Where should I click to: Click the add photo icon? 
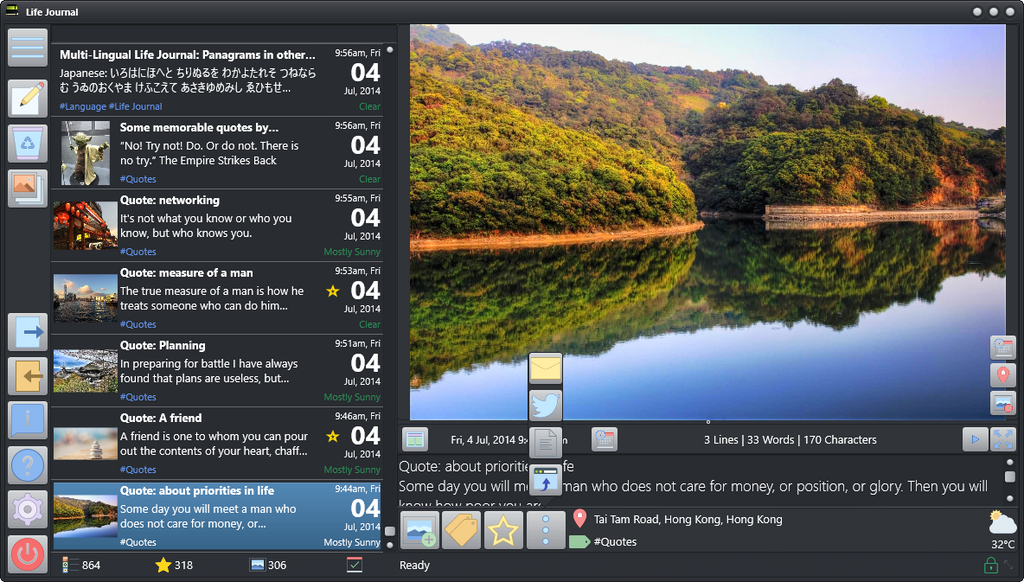pyautogui.click(x=420, y=530)
